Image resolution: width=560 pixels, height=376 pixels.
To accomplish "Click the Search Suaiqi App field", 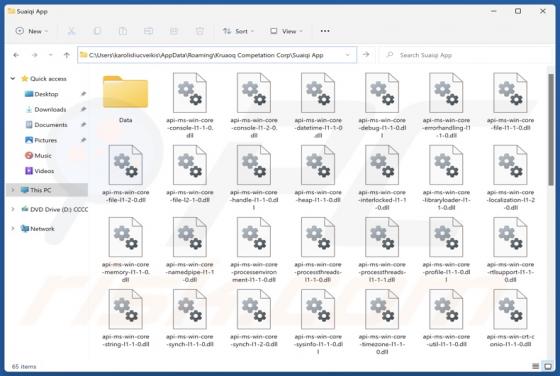I will click(x=466, y=55).
